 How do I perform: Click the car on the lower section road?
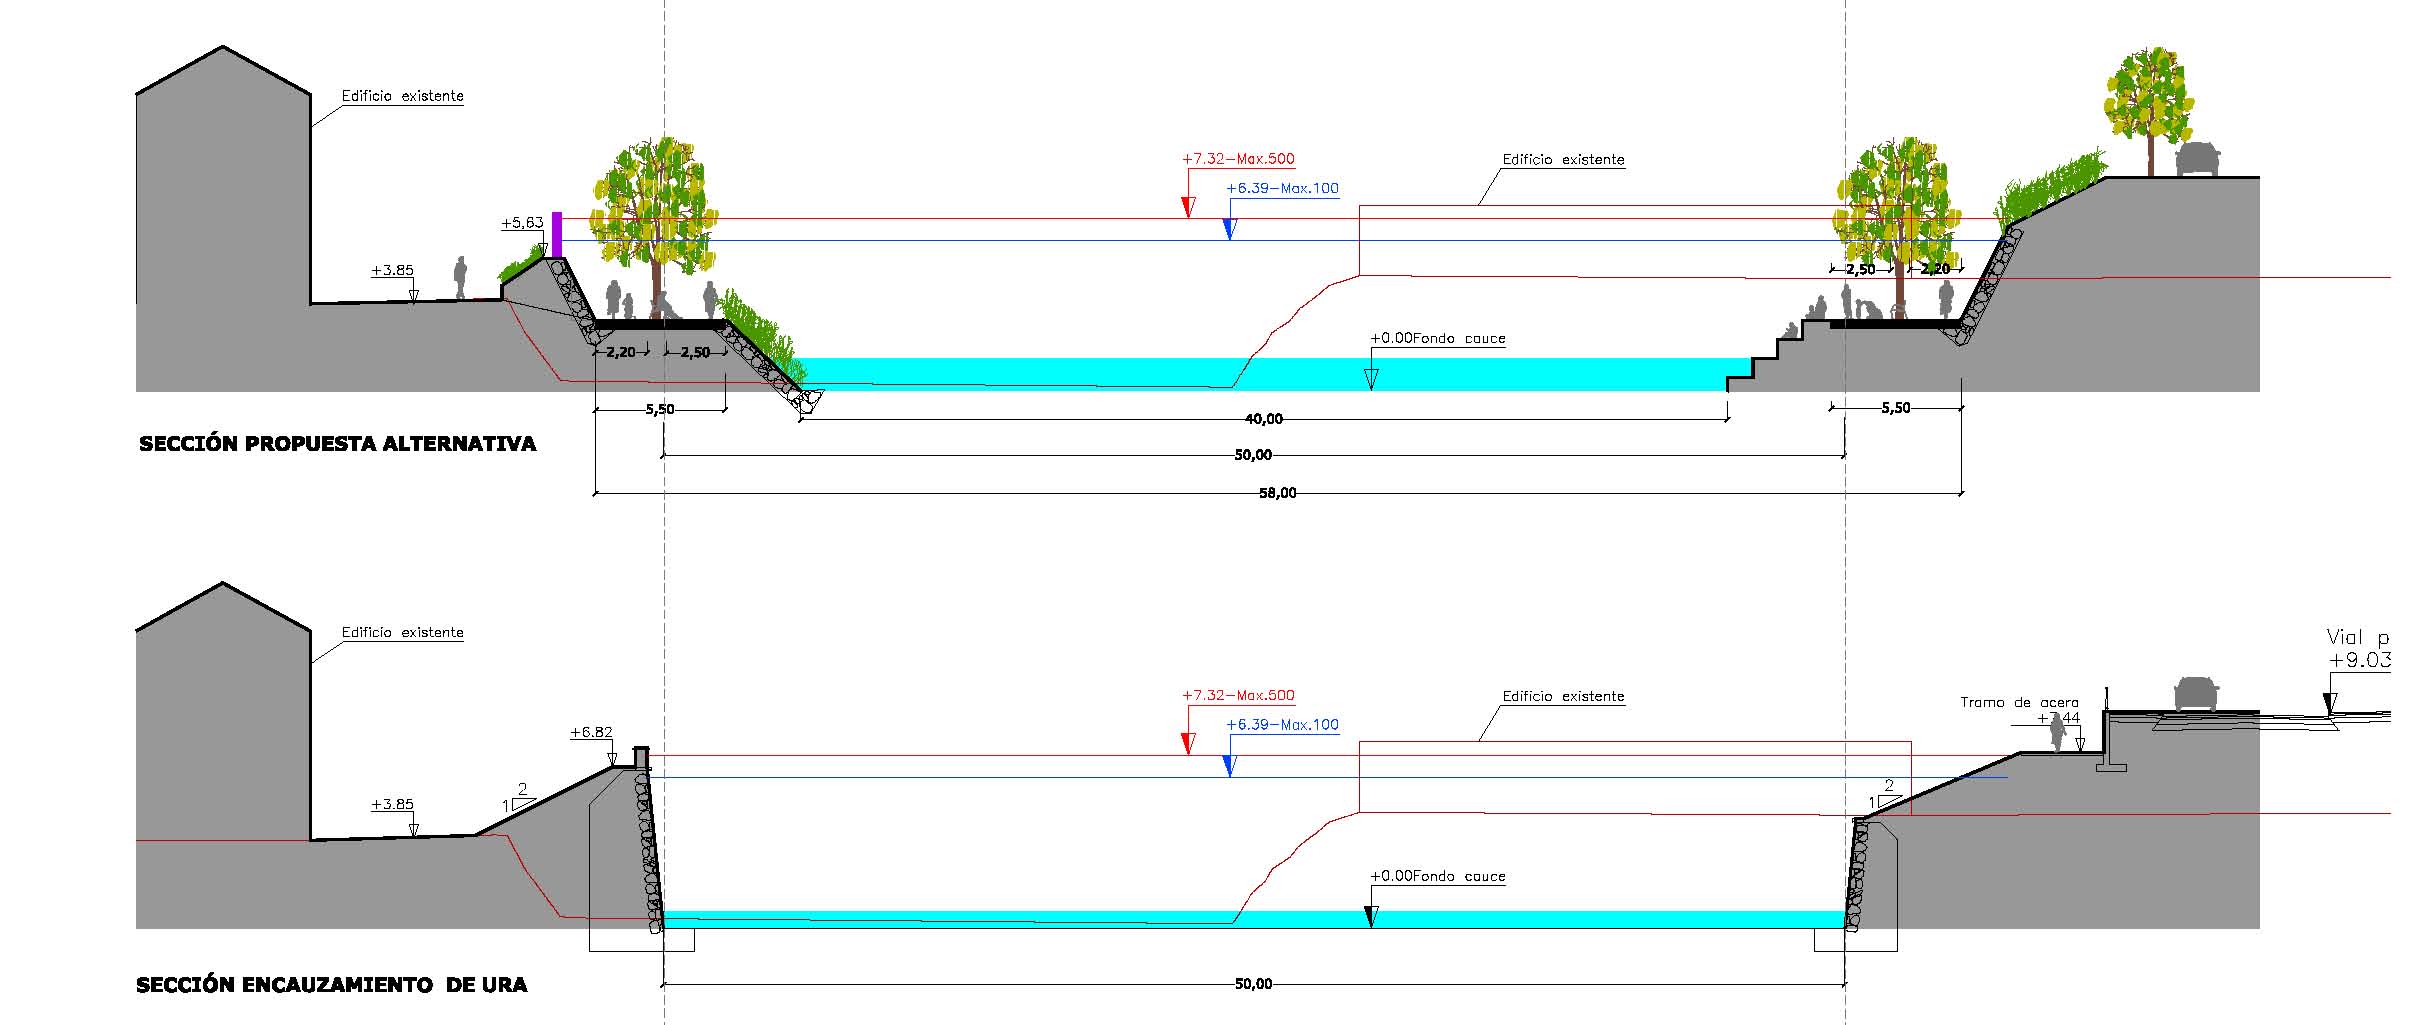(x=2196, y=693)
